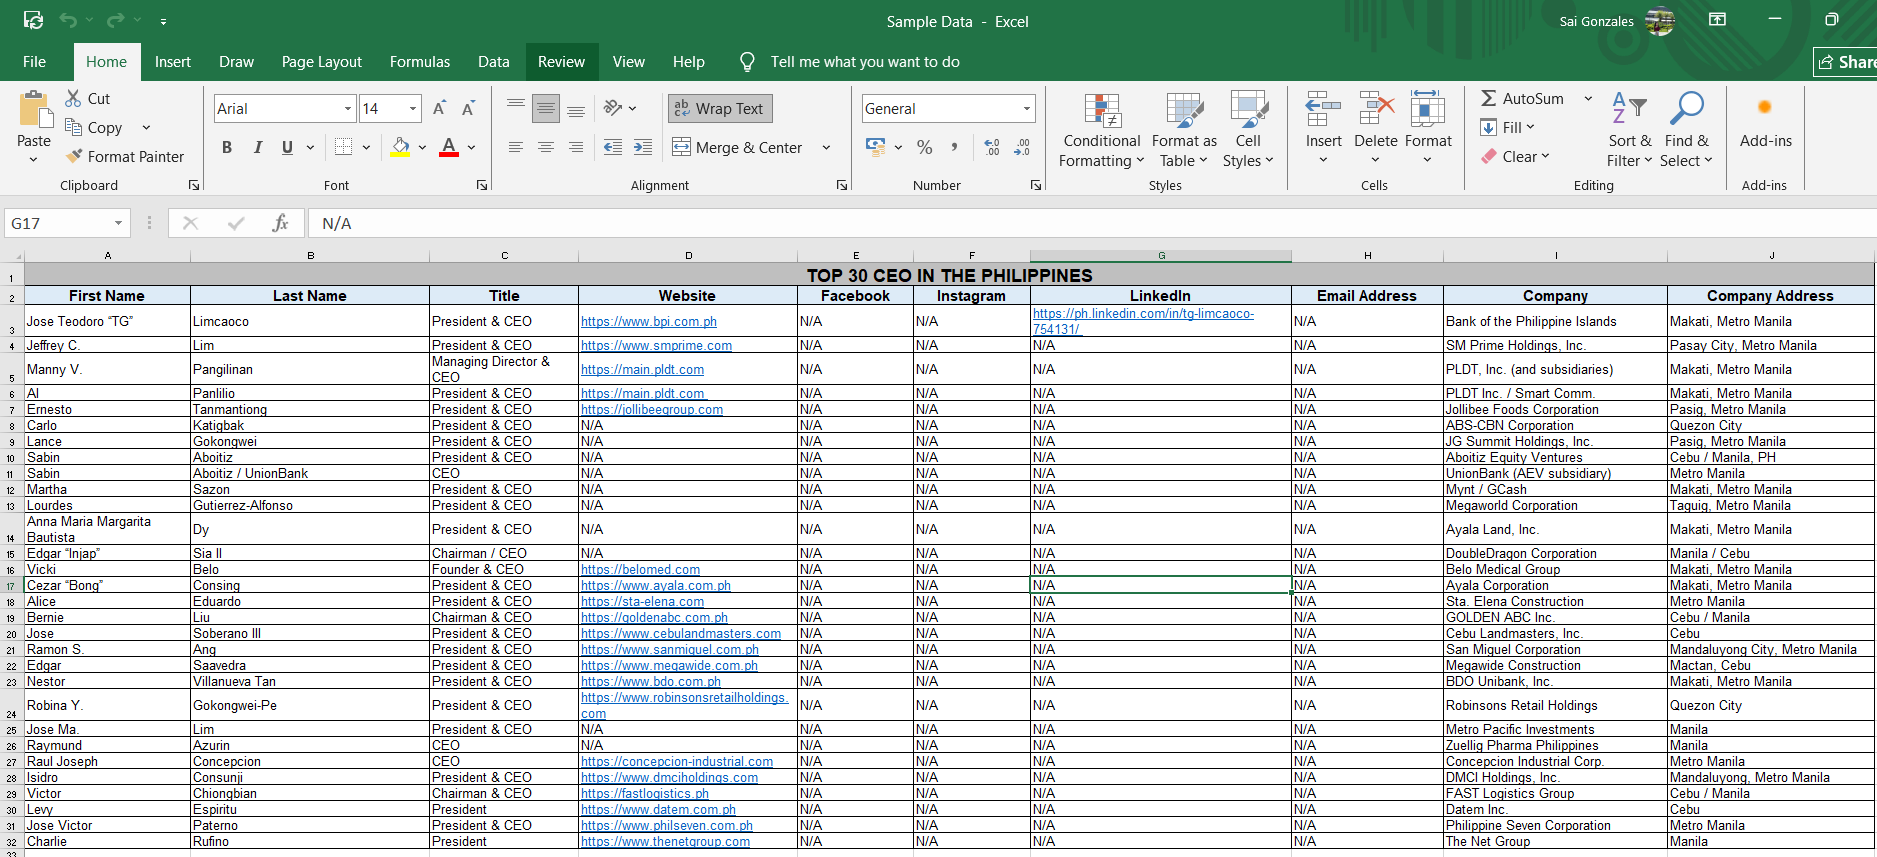Click the Increase Indent icon
The height and width of the screenshot is (857, 1877).
point(643,148)
